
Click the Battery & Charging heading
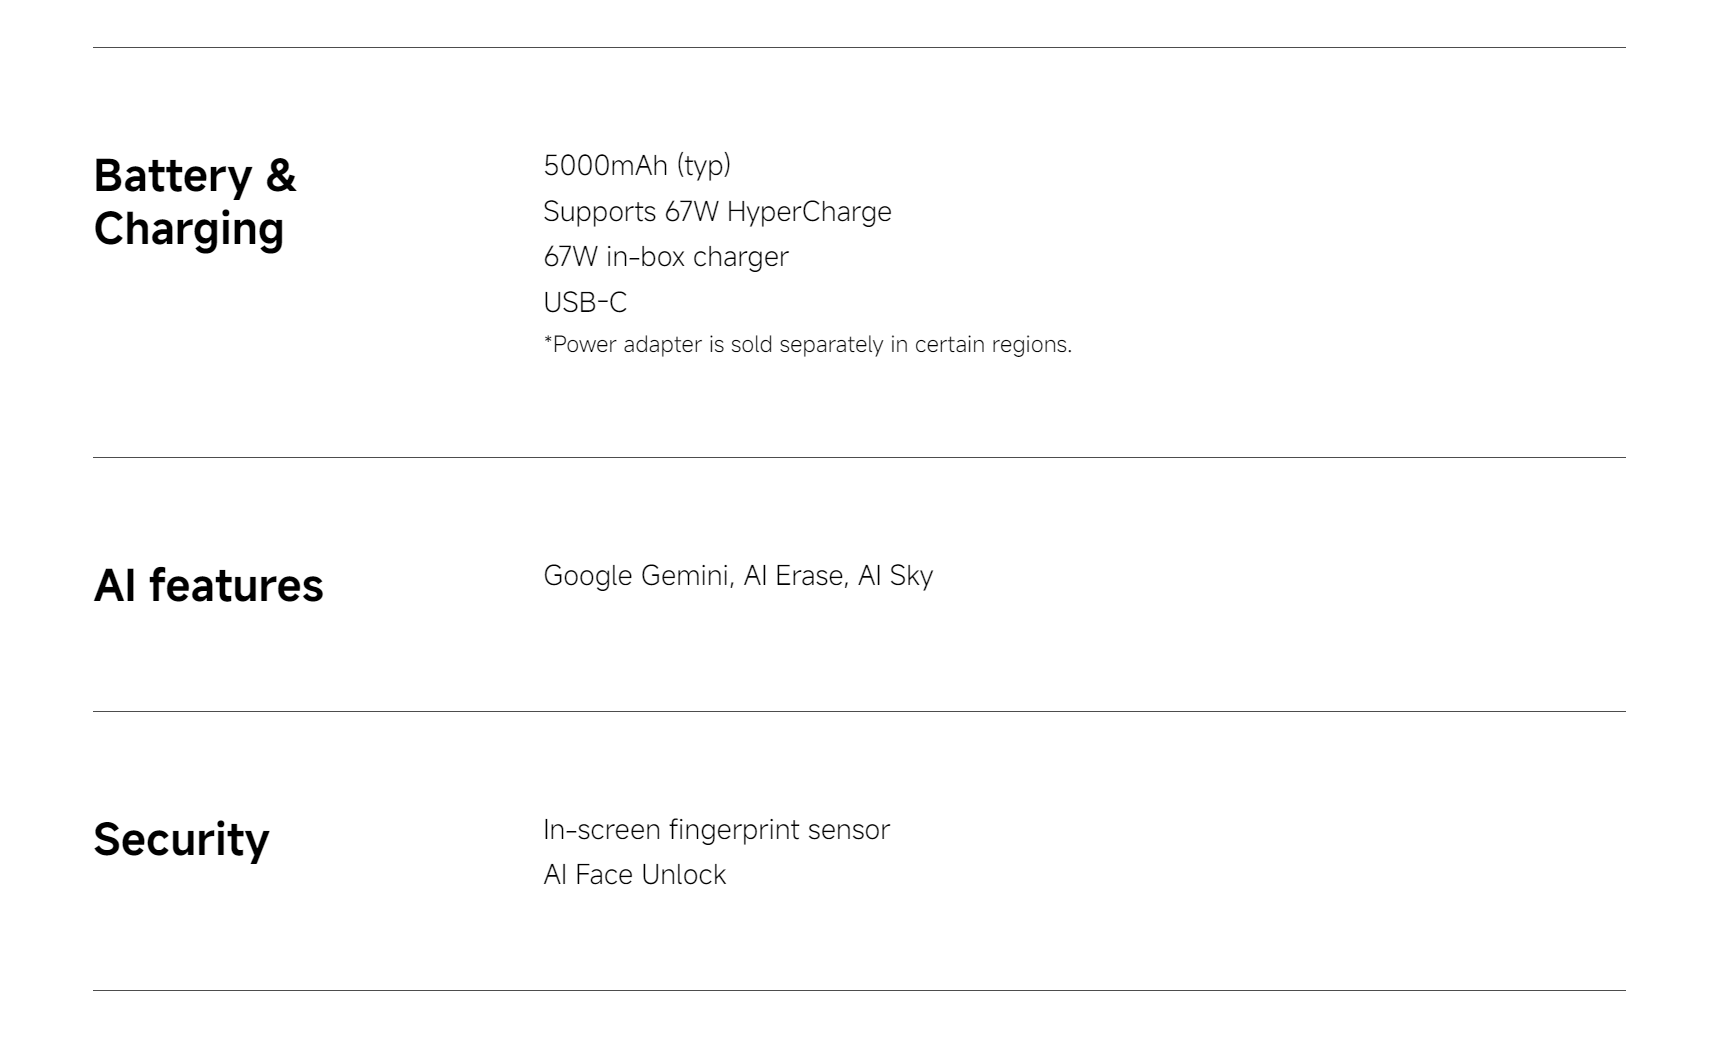click(x=195, y=202)
